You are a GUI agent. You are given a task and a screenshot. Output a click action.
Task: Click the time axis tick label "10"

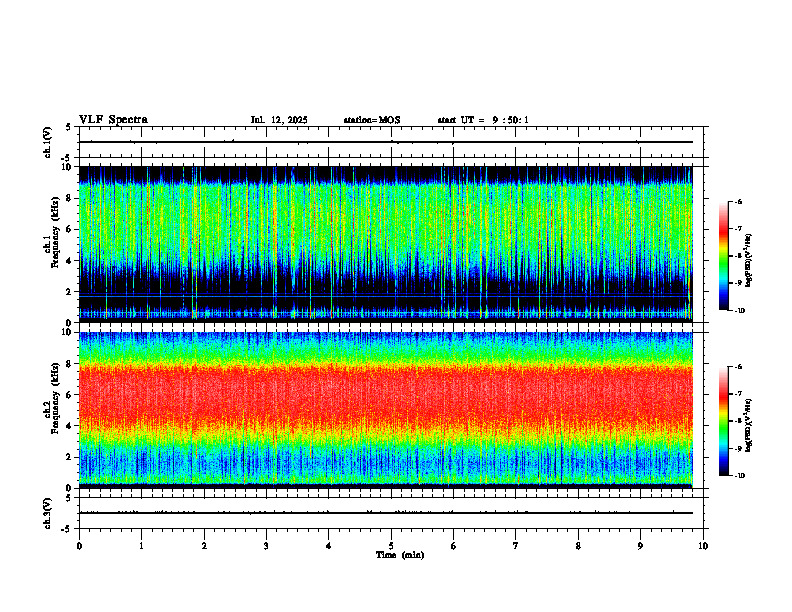click(x=703, y=546)
